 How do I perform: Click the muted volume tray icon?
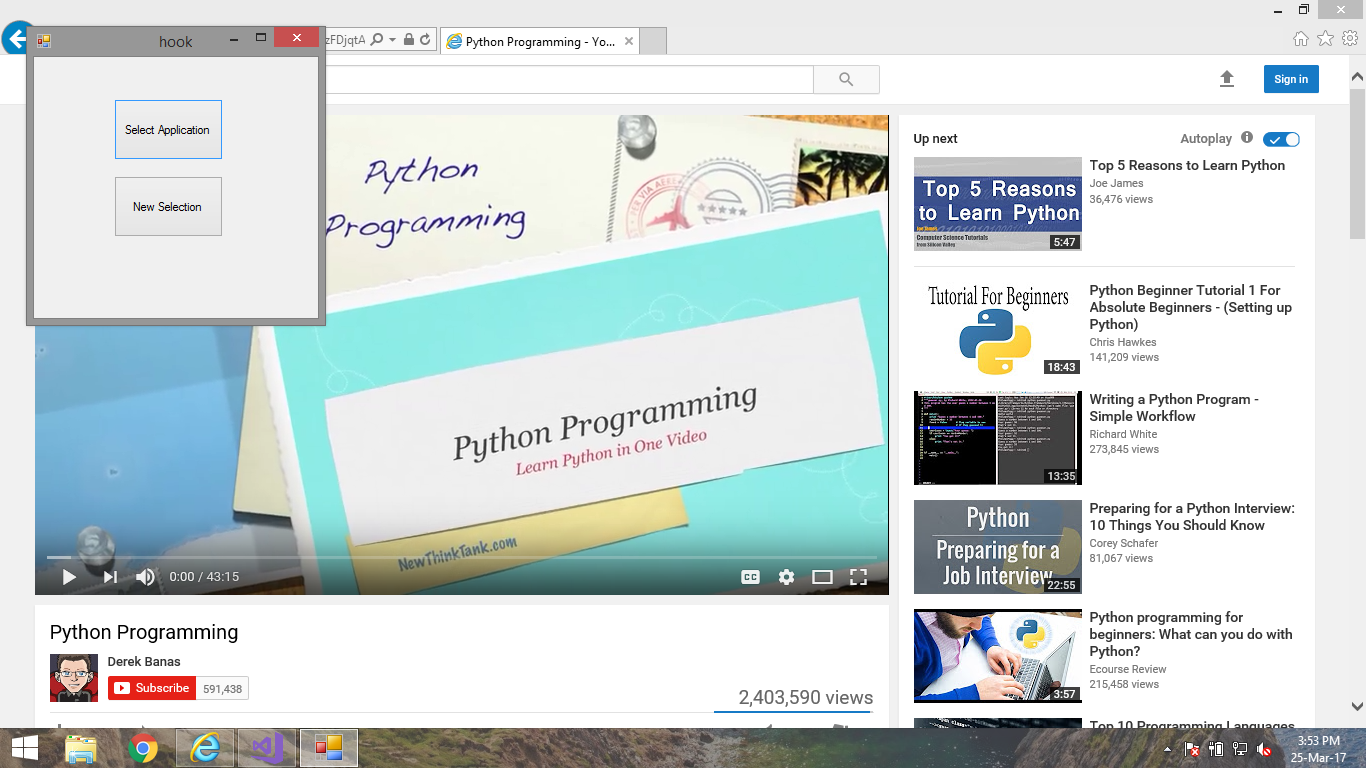coord(1264,748)
